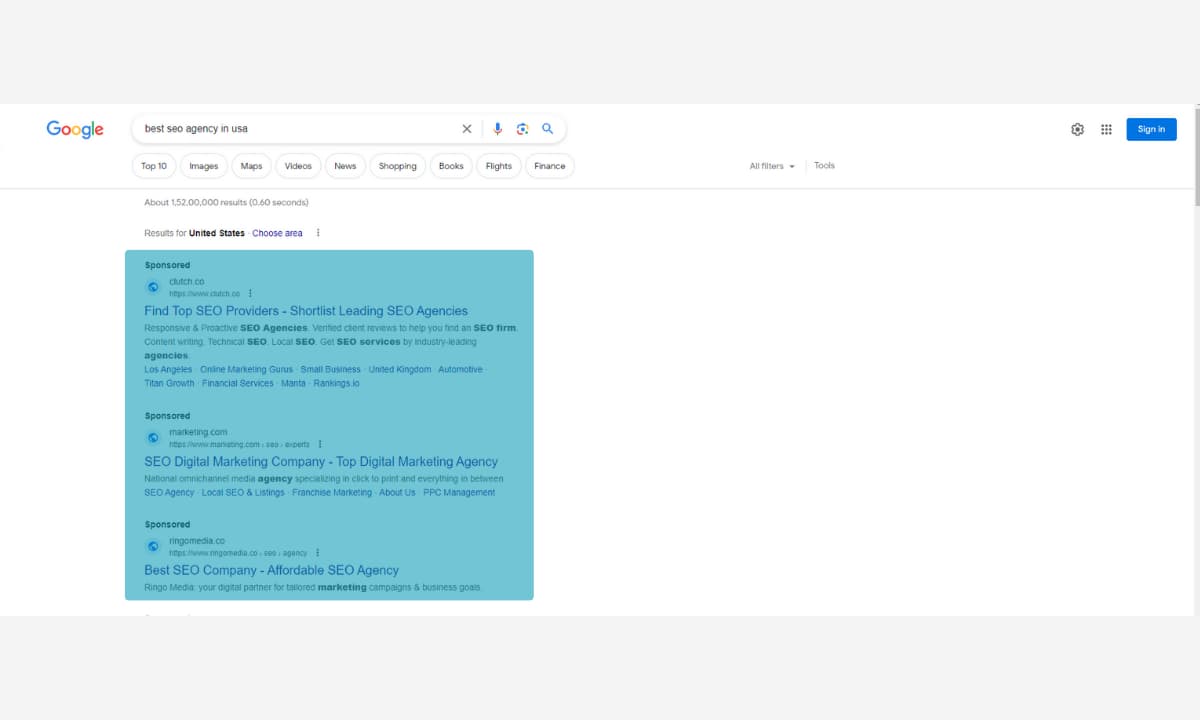Click the United Kingdom sitelink
Viewport: 1200px width, 720px height.
(x=400, y=369)
